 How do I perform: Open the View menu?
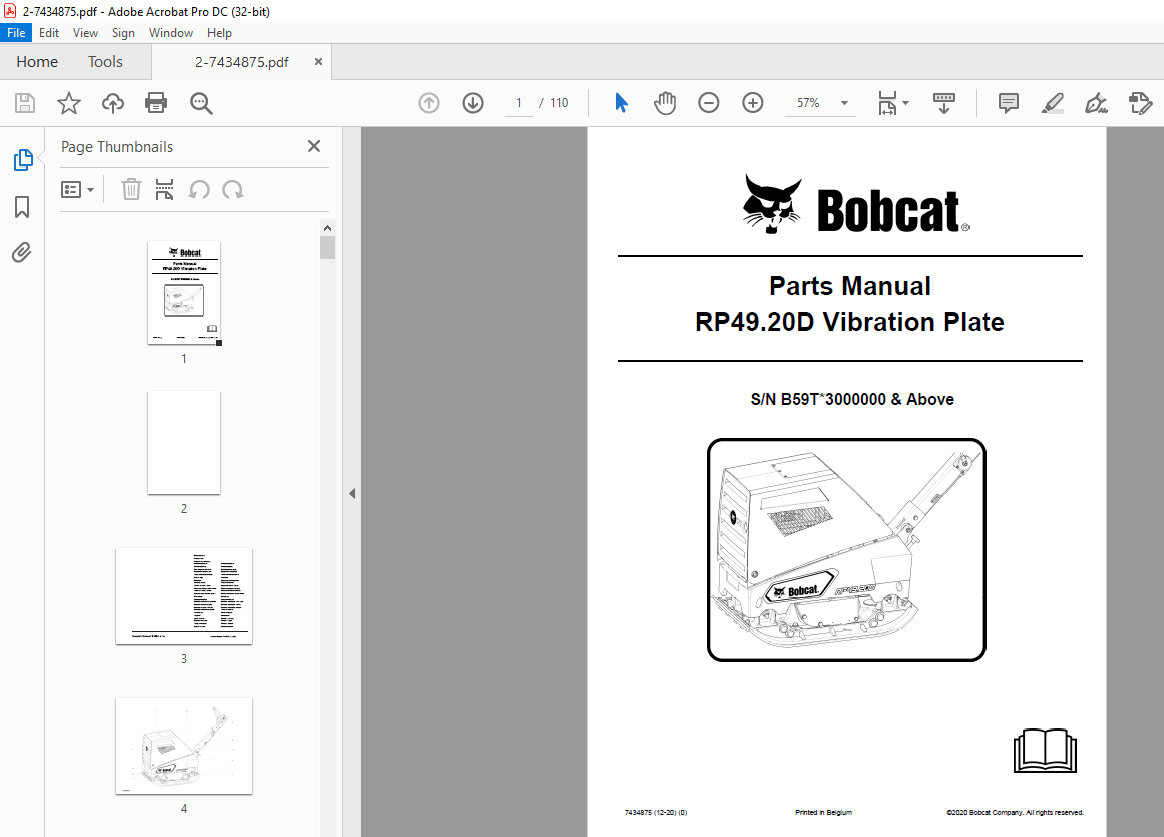85,33
